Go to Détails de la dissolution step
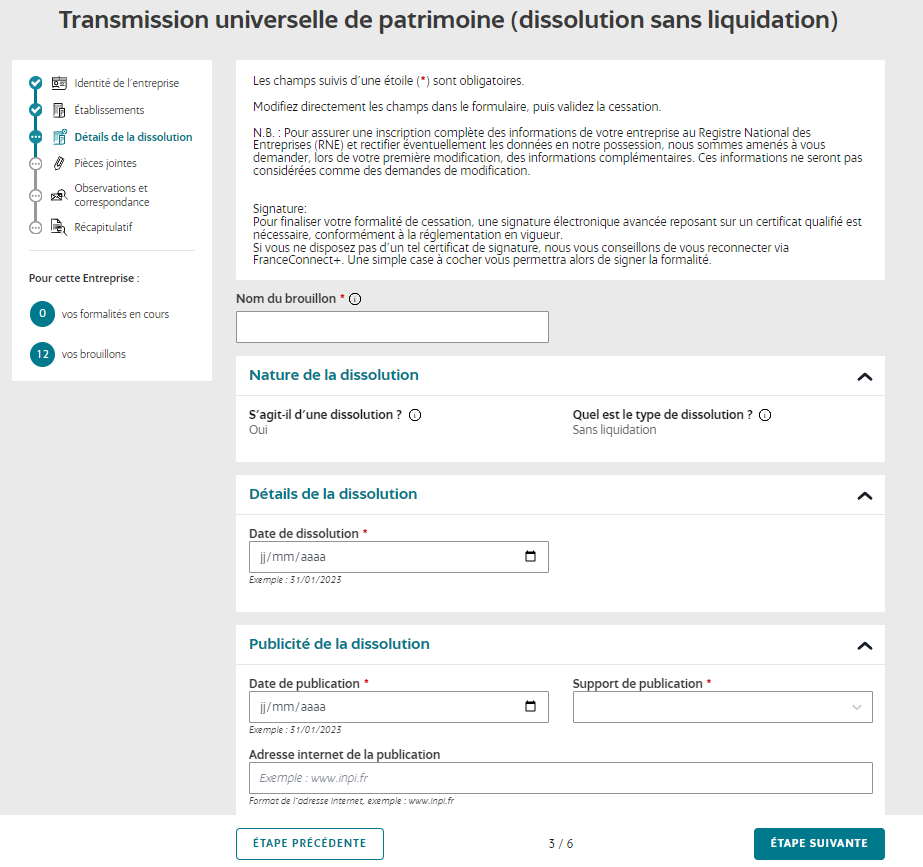The image size is (923, 867). 133,137
